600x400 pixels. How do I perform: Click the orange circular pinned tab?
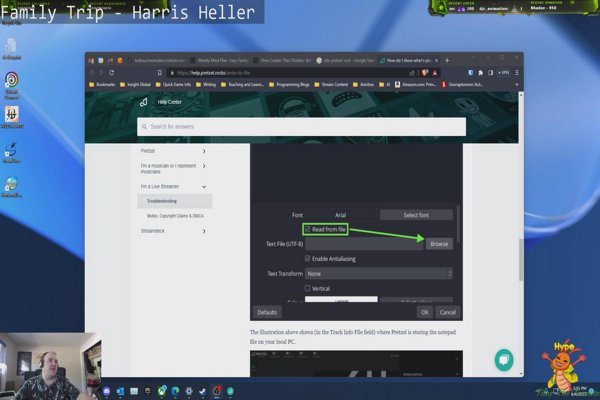[120, 60]
